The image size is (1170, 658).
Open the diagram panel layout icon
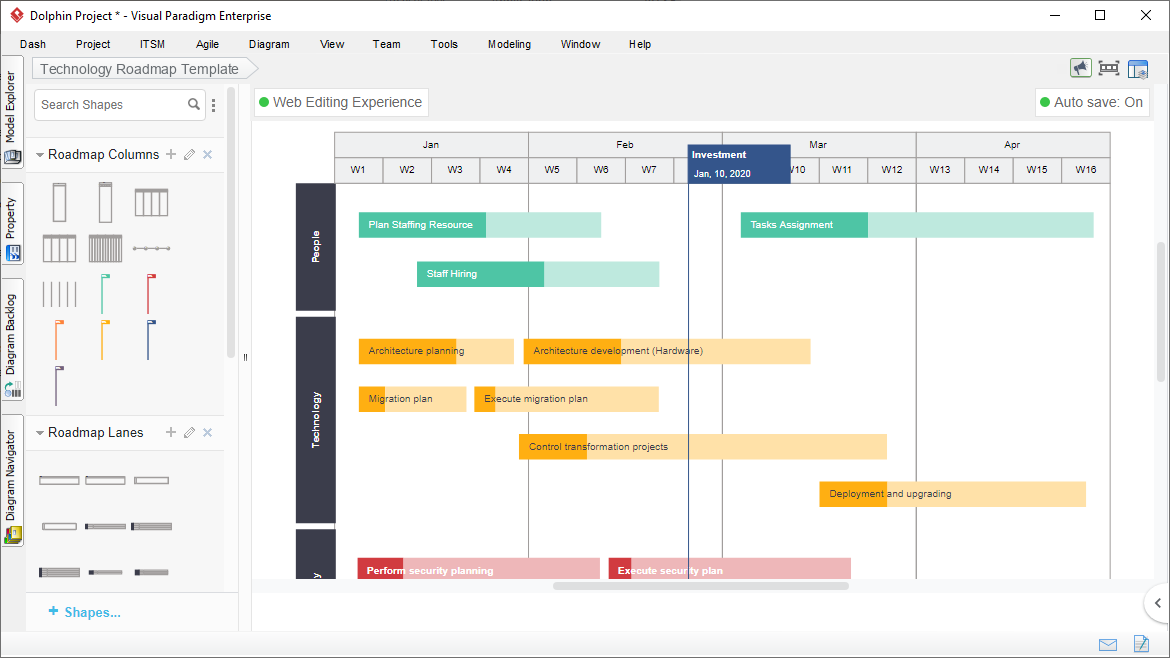coord(1138,69)
